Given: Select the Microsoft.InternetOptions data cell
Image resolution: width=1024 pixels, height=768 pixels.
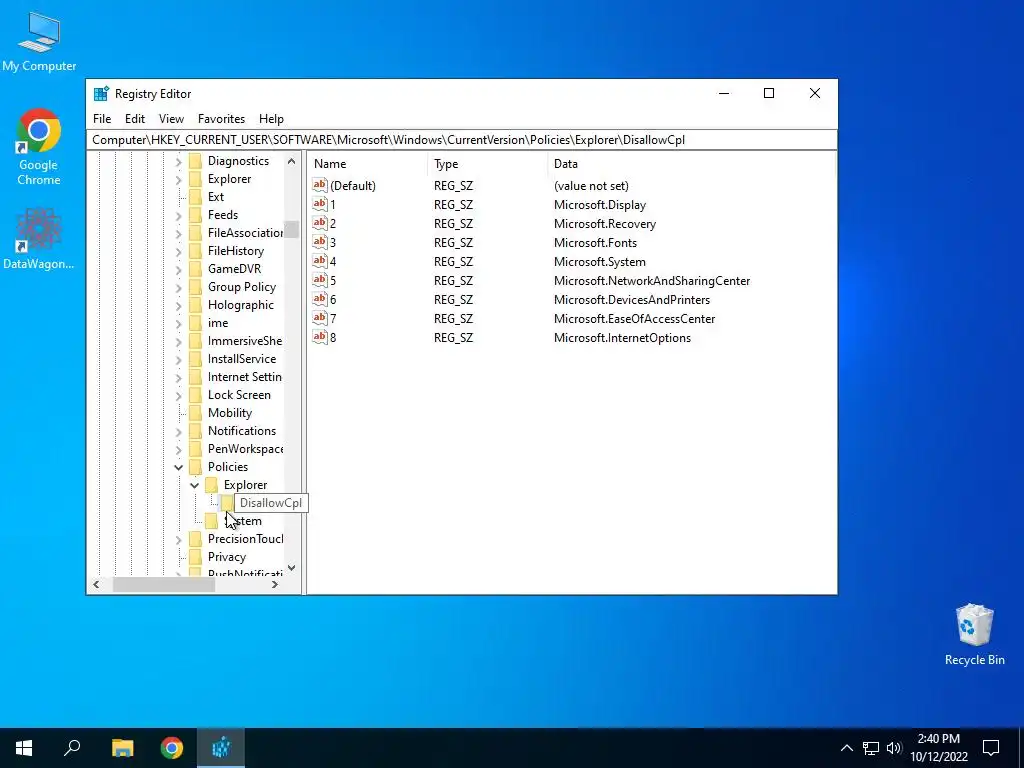Looking at the screenshot, I should pos(622,338).
